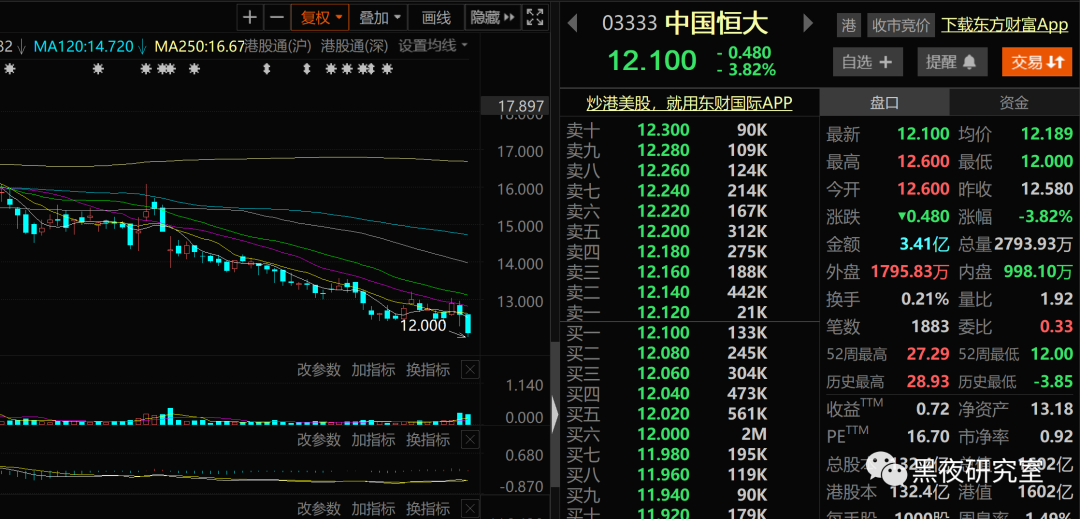Go to previous stock arrow

572,24
